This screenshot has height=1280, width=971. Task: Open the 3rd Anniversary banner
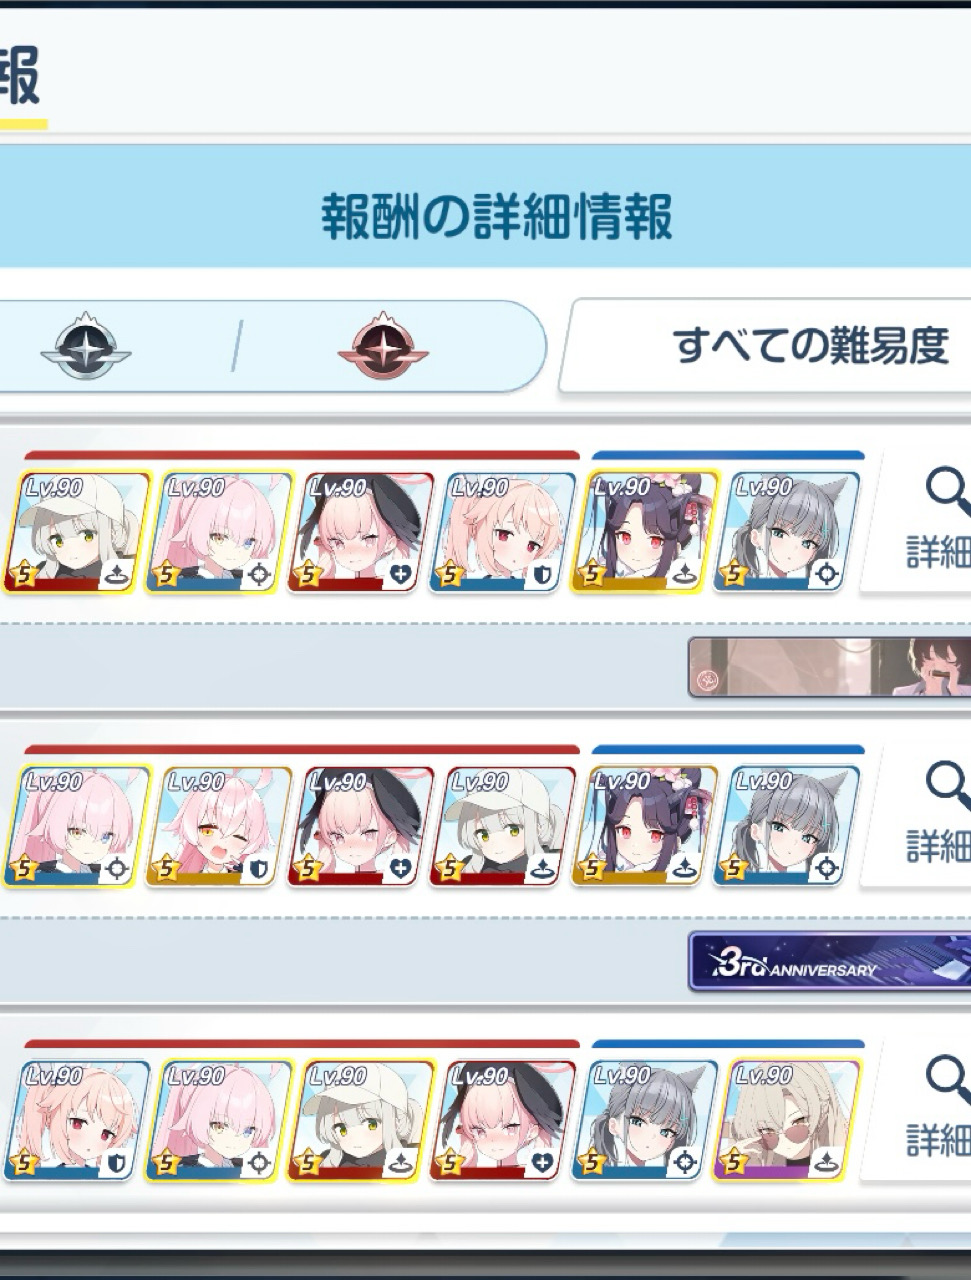(x=829, y=962)
